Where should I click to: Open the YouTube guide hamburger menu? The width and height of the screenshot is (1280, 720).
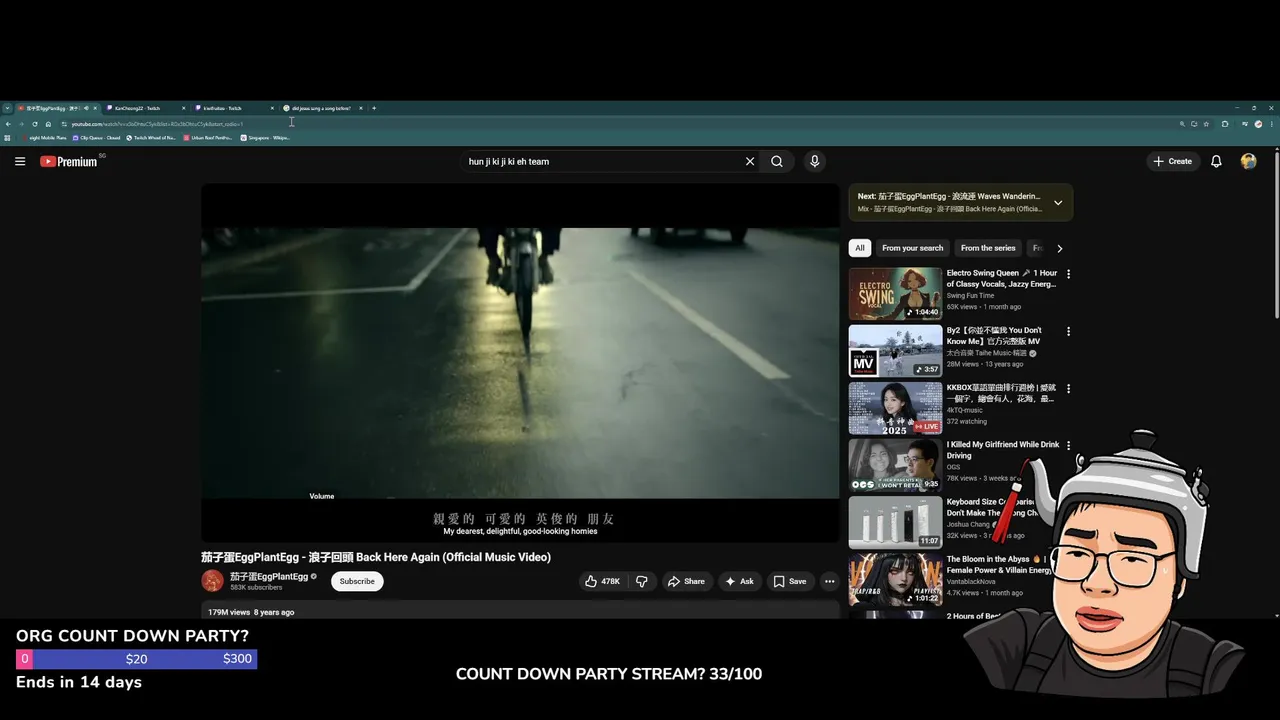pos(20,161)
